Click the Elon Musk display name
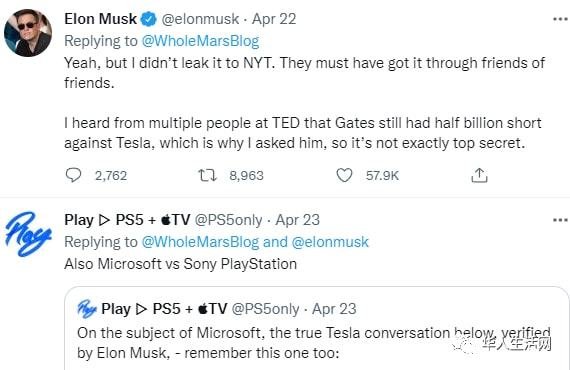The image size is (570, 370). point(100,19)
